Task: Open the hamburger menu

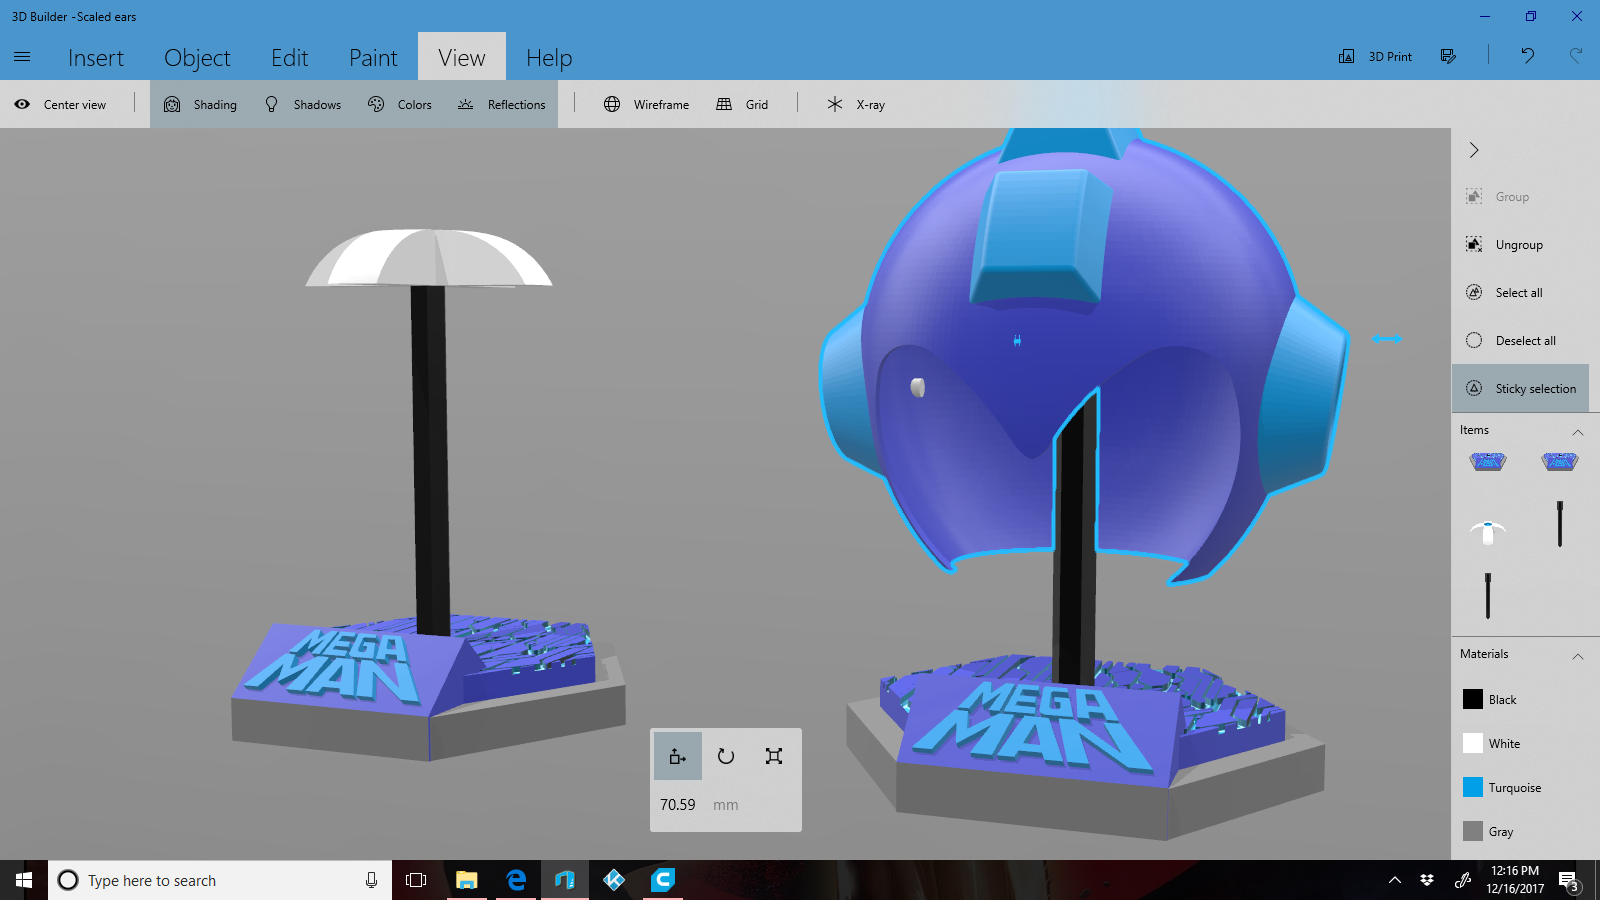Action: click(x=22, y=57)
